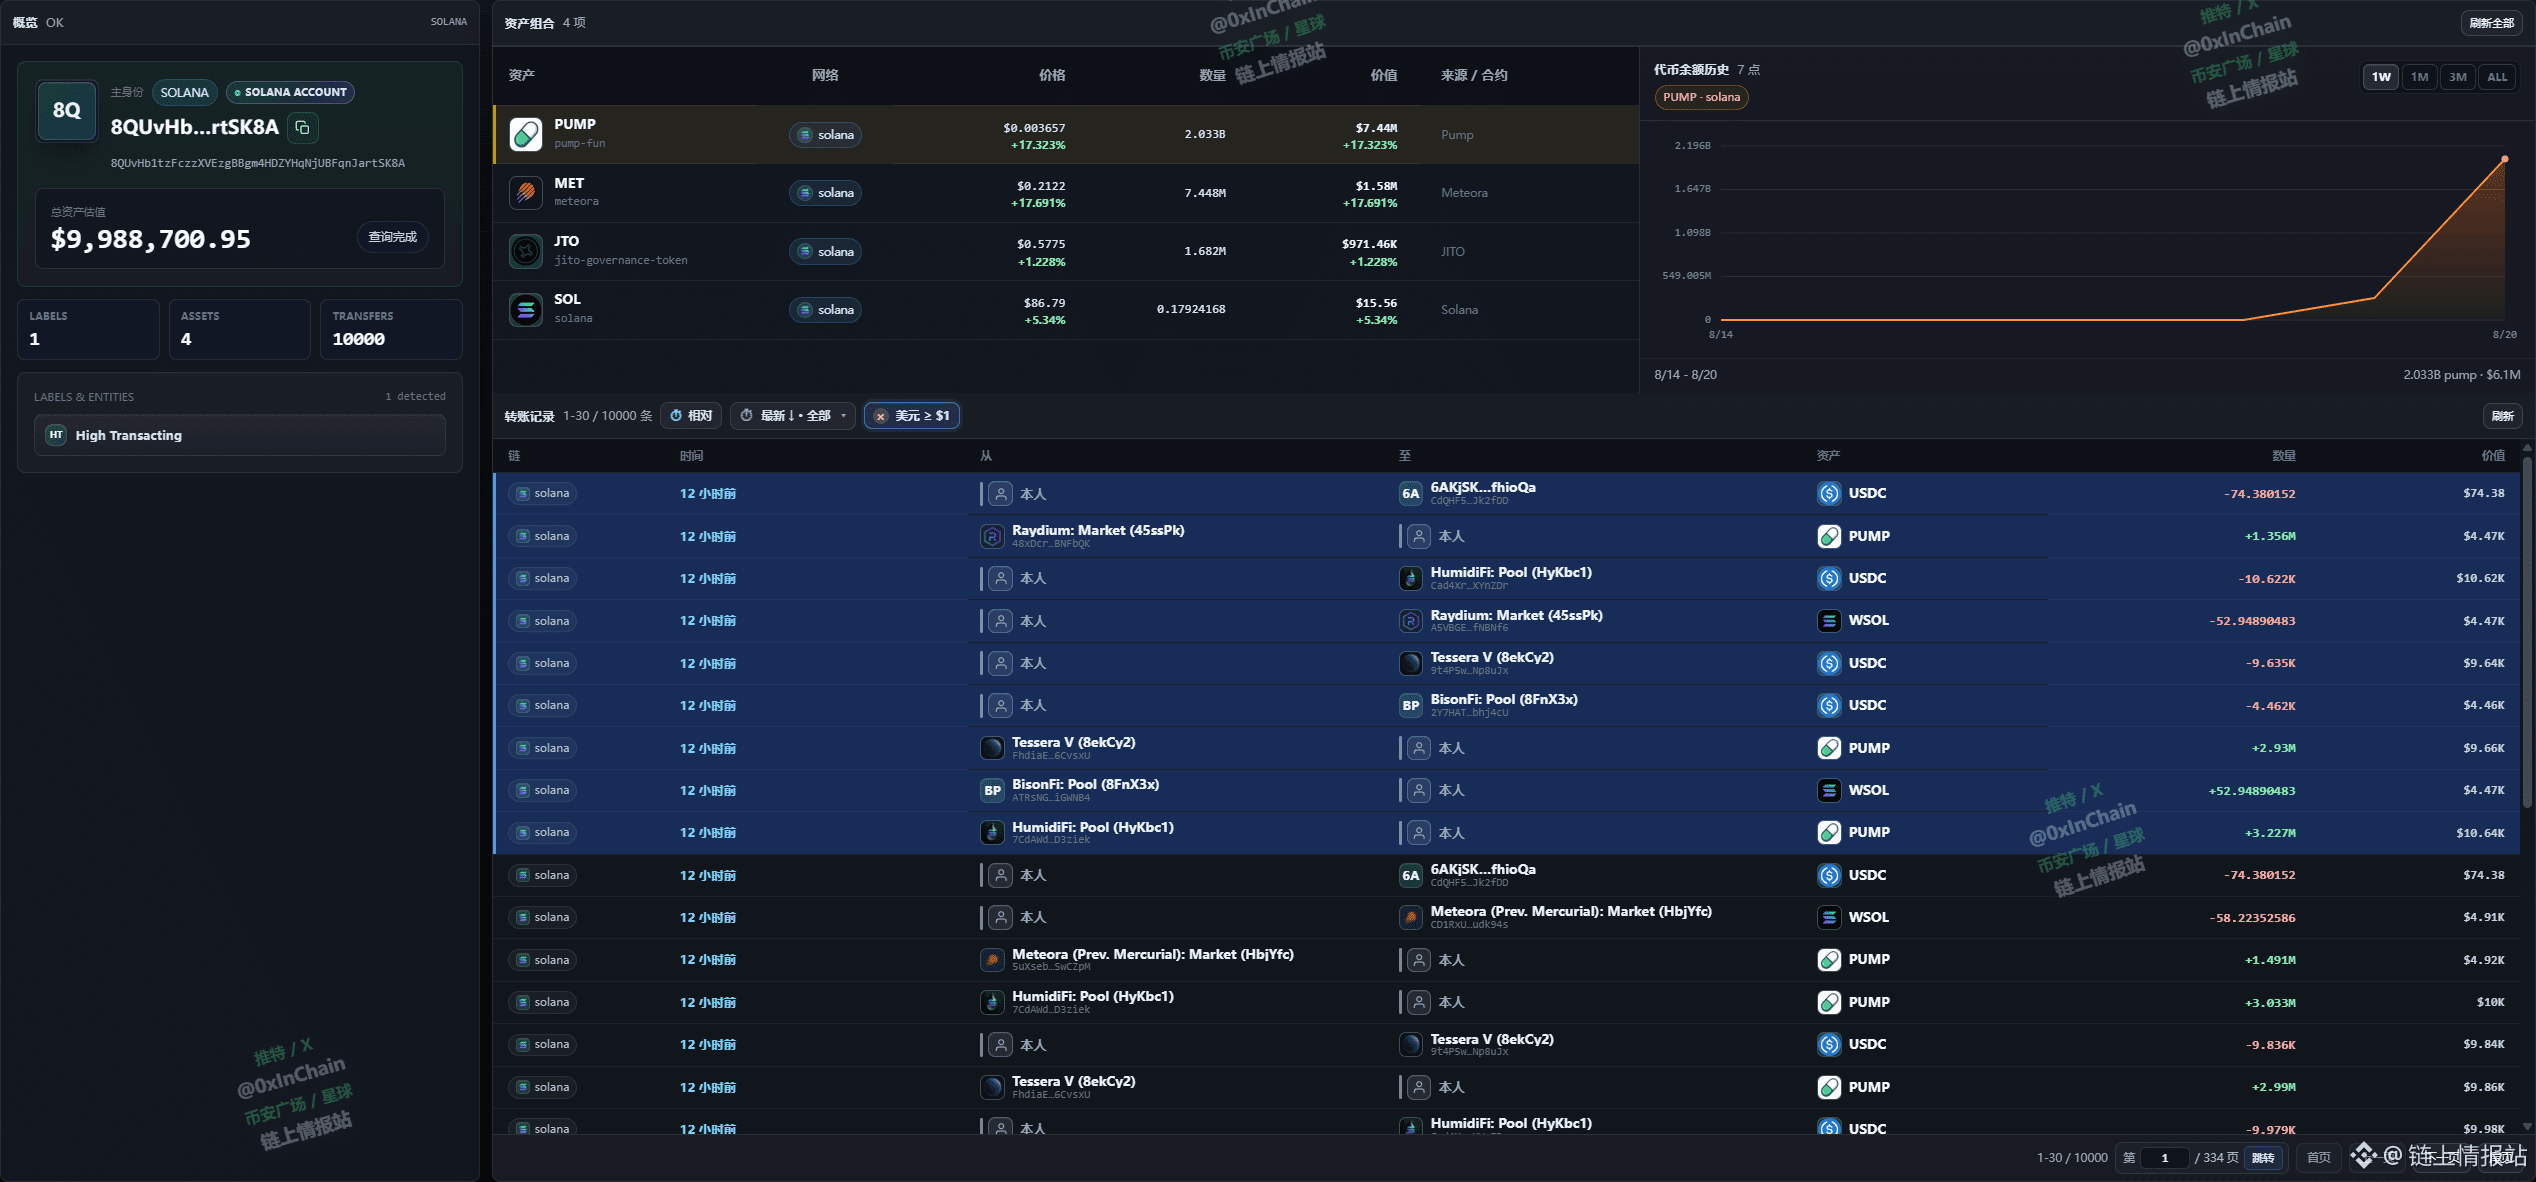The image size is (2536, 1182).
Task: Click the $971.46K value in the JTO row
Action: (1369, 244)
